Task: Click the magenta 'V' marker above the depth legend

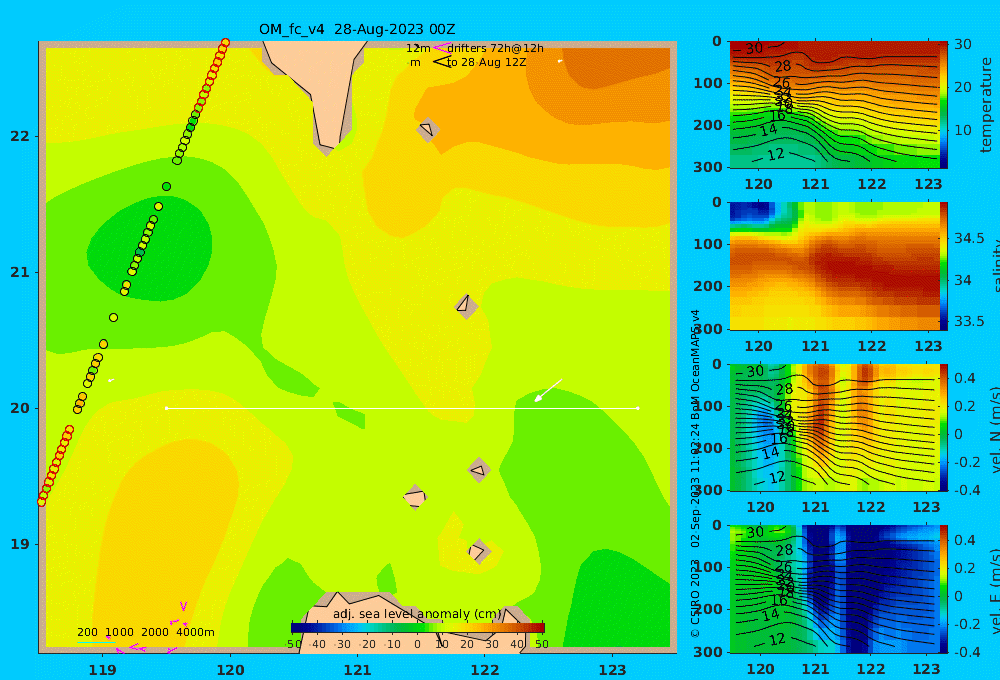Action: click(183, 606)
